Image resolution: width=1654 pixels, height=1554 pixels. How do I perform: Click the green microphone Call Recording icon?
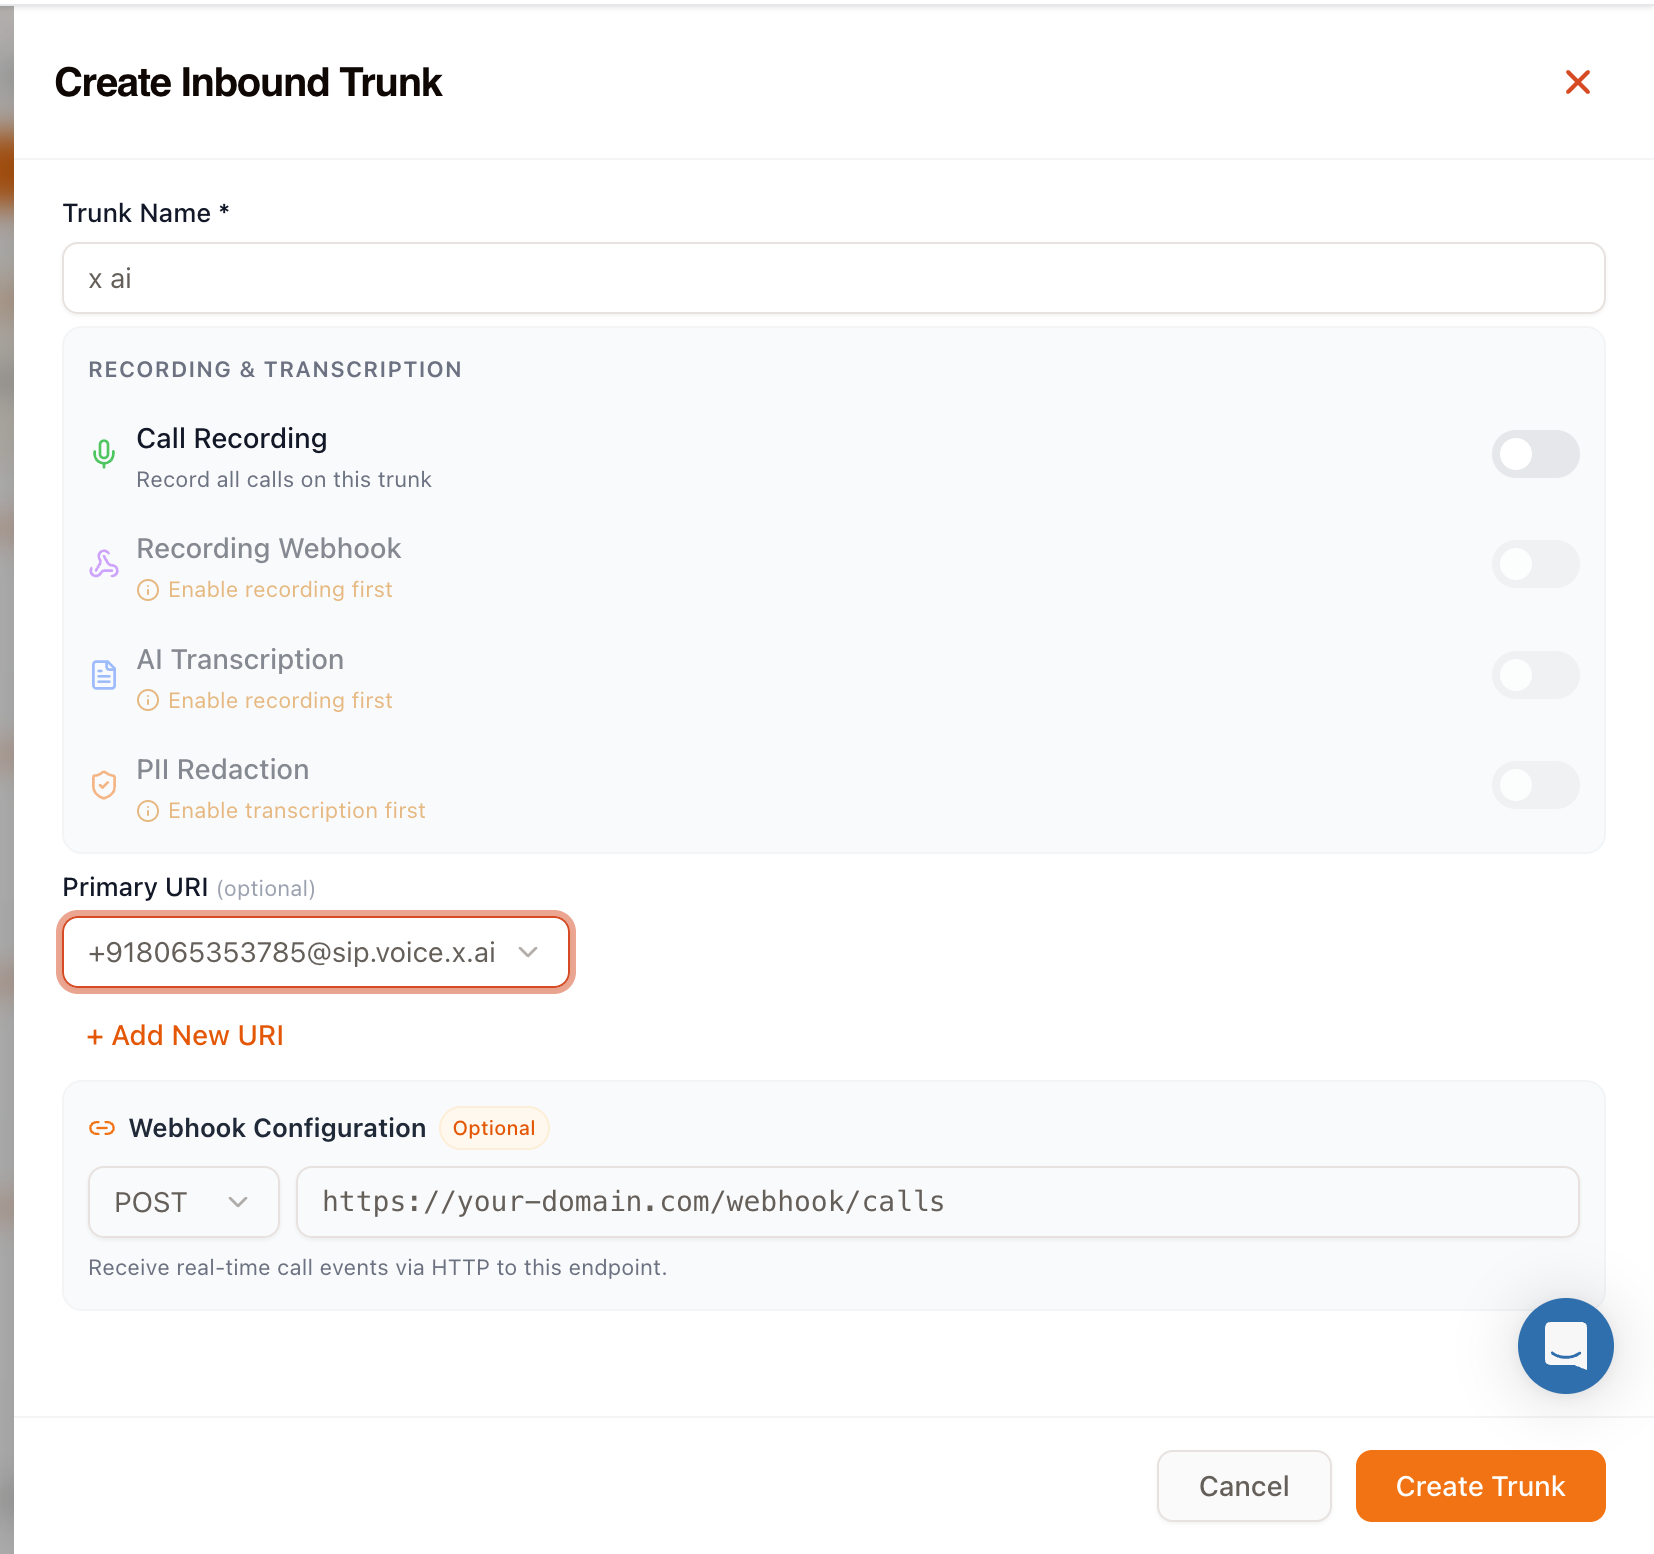104,454
